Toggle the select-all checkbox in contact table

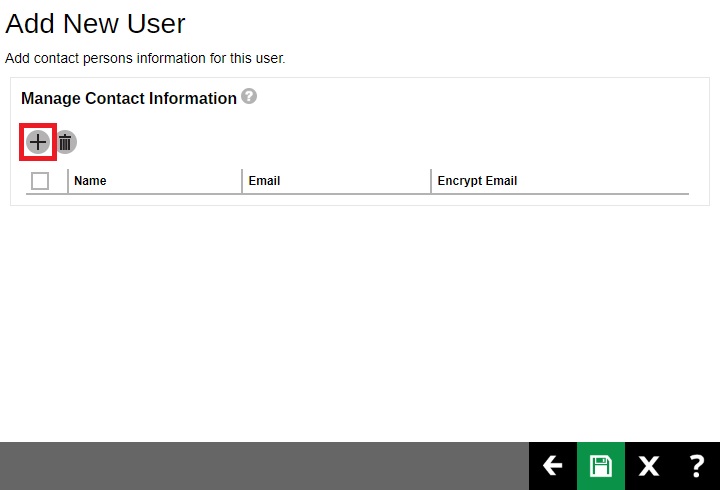click(x=40, y=181)
